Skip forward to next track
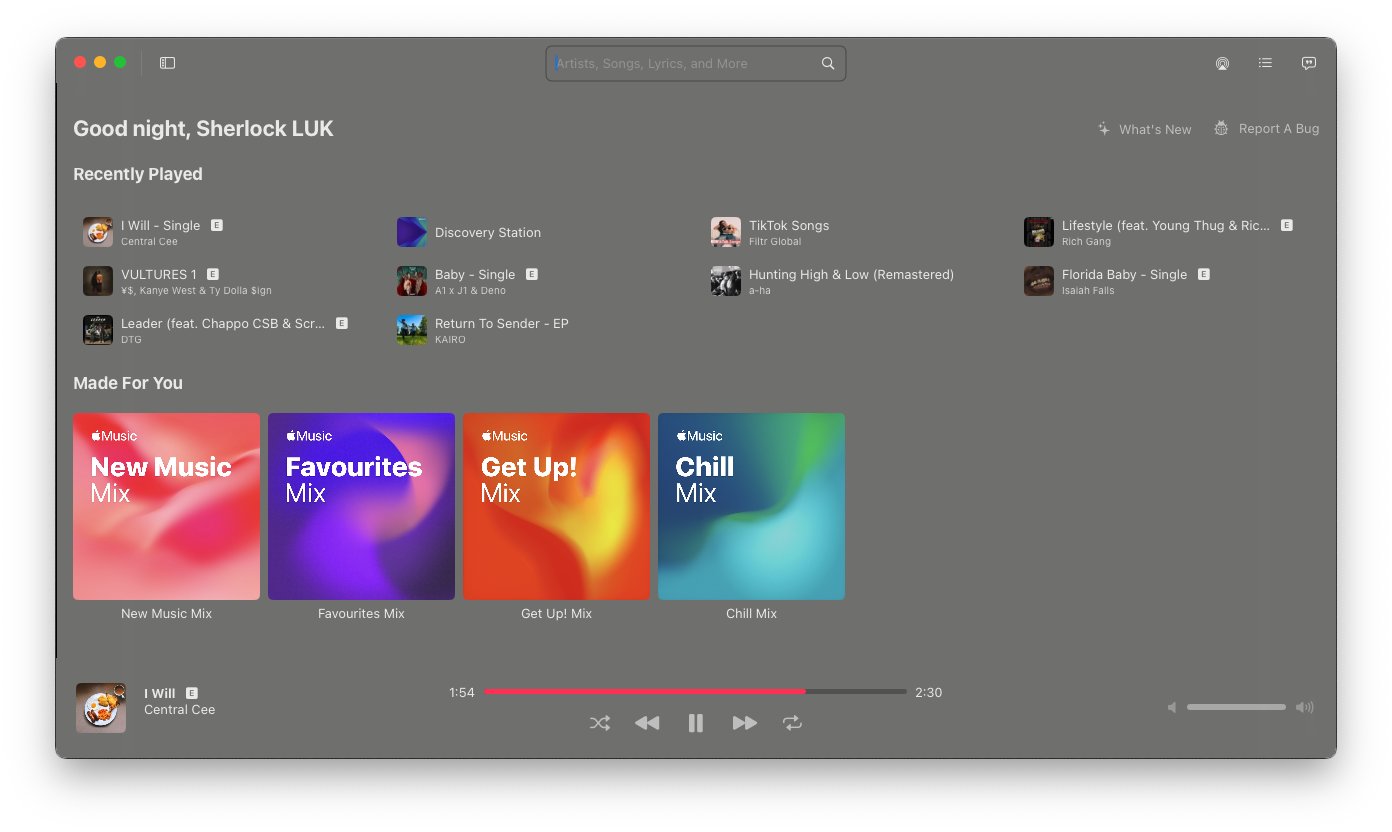Viewport: 1392px width, 832px height. pyautogui.click(x=744, y=723)
